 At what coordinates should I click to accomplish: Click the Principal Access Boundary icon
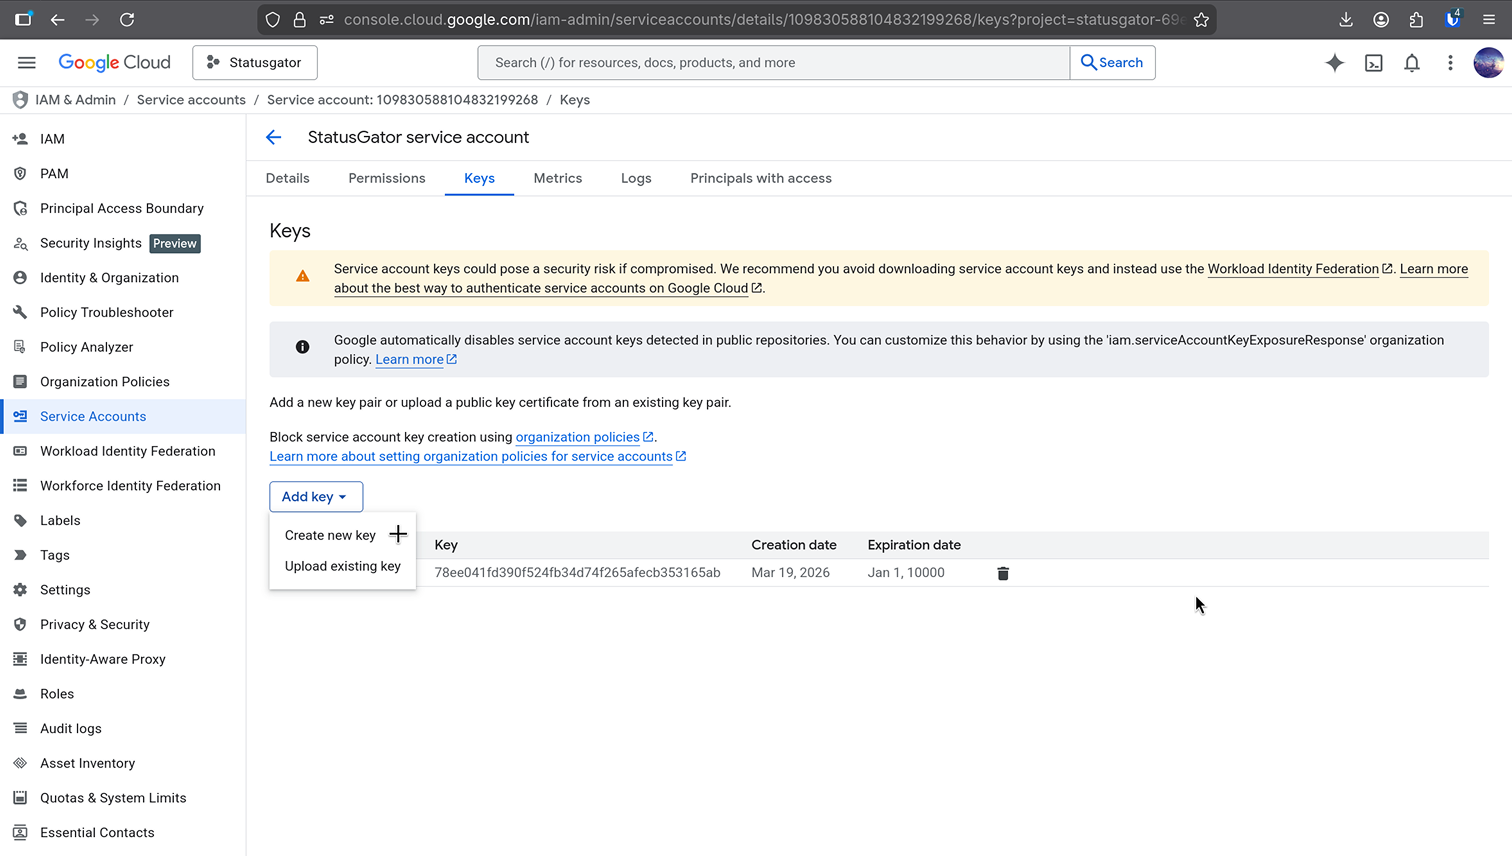[x=20, y=208]
